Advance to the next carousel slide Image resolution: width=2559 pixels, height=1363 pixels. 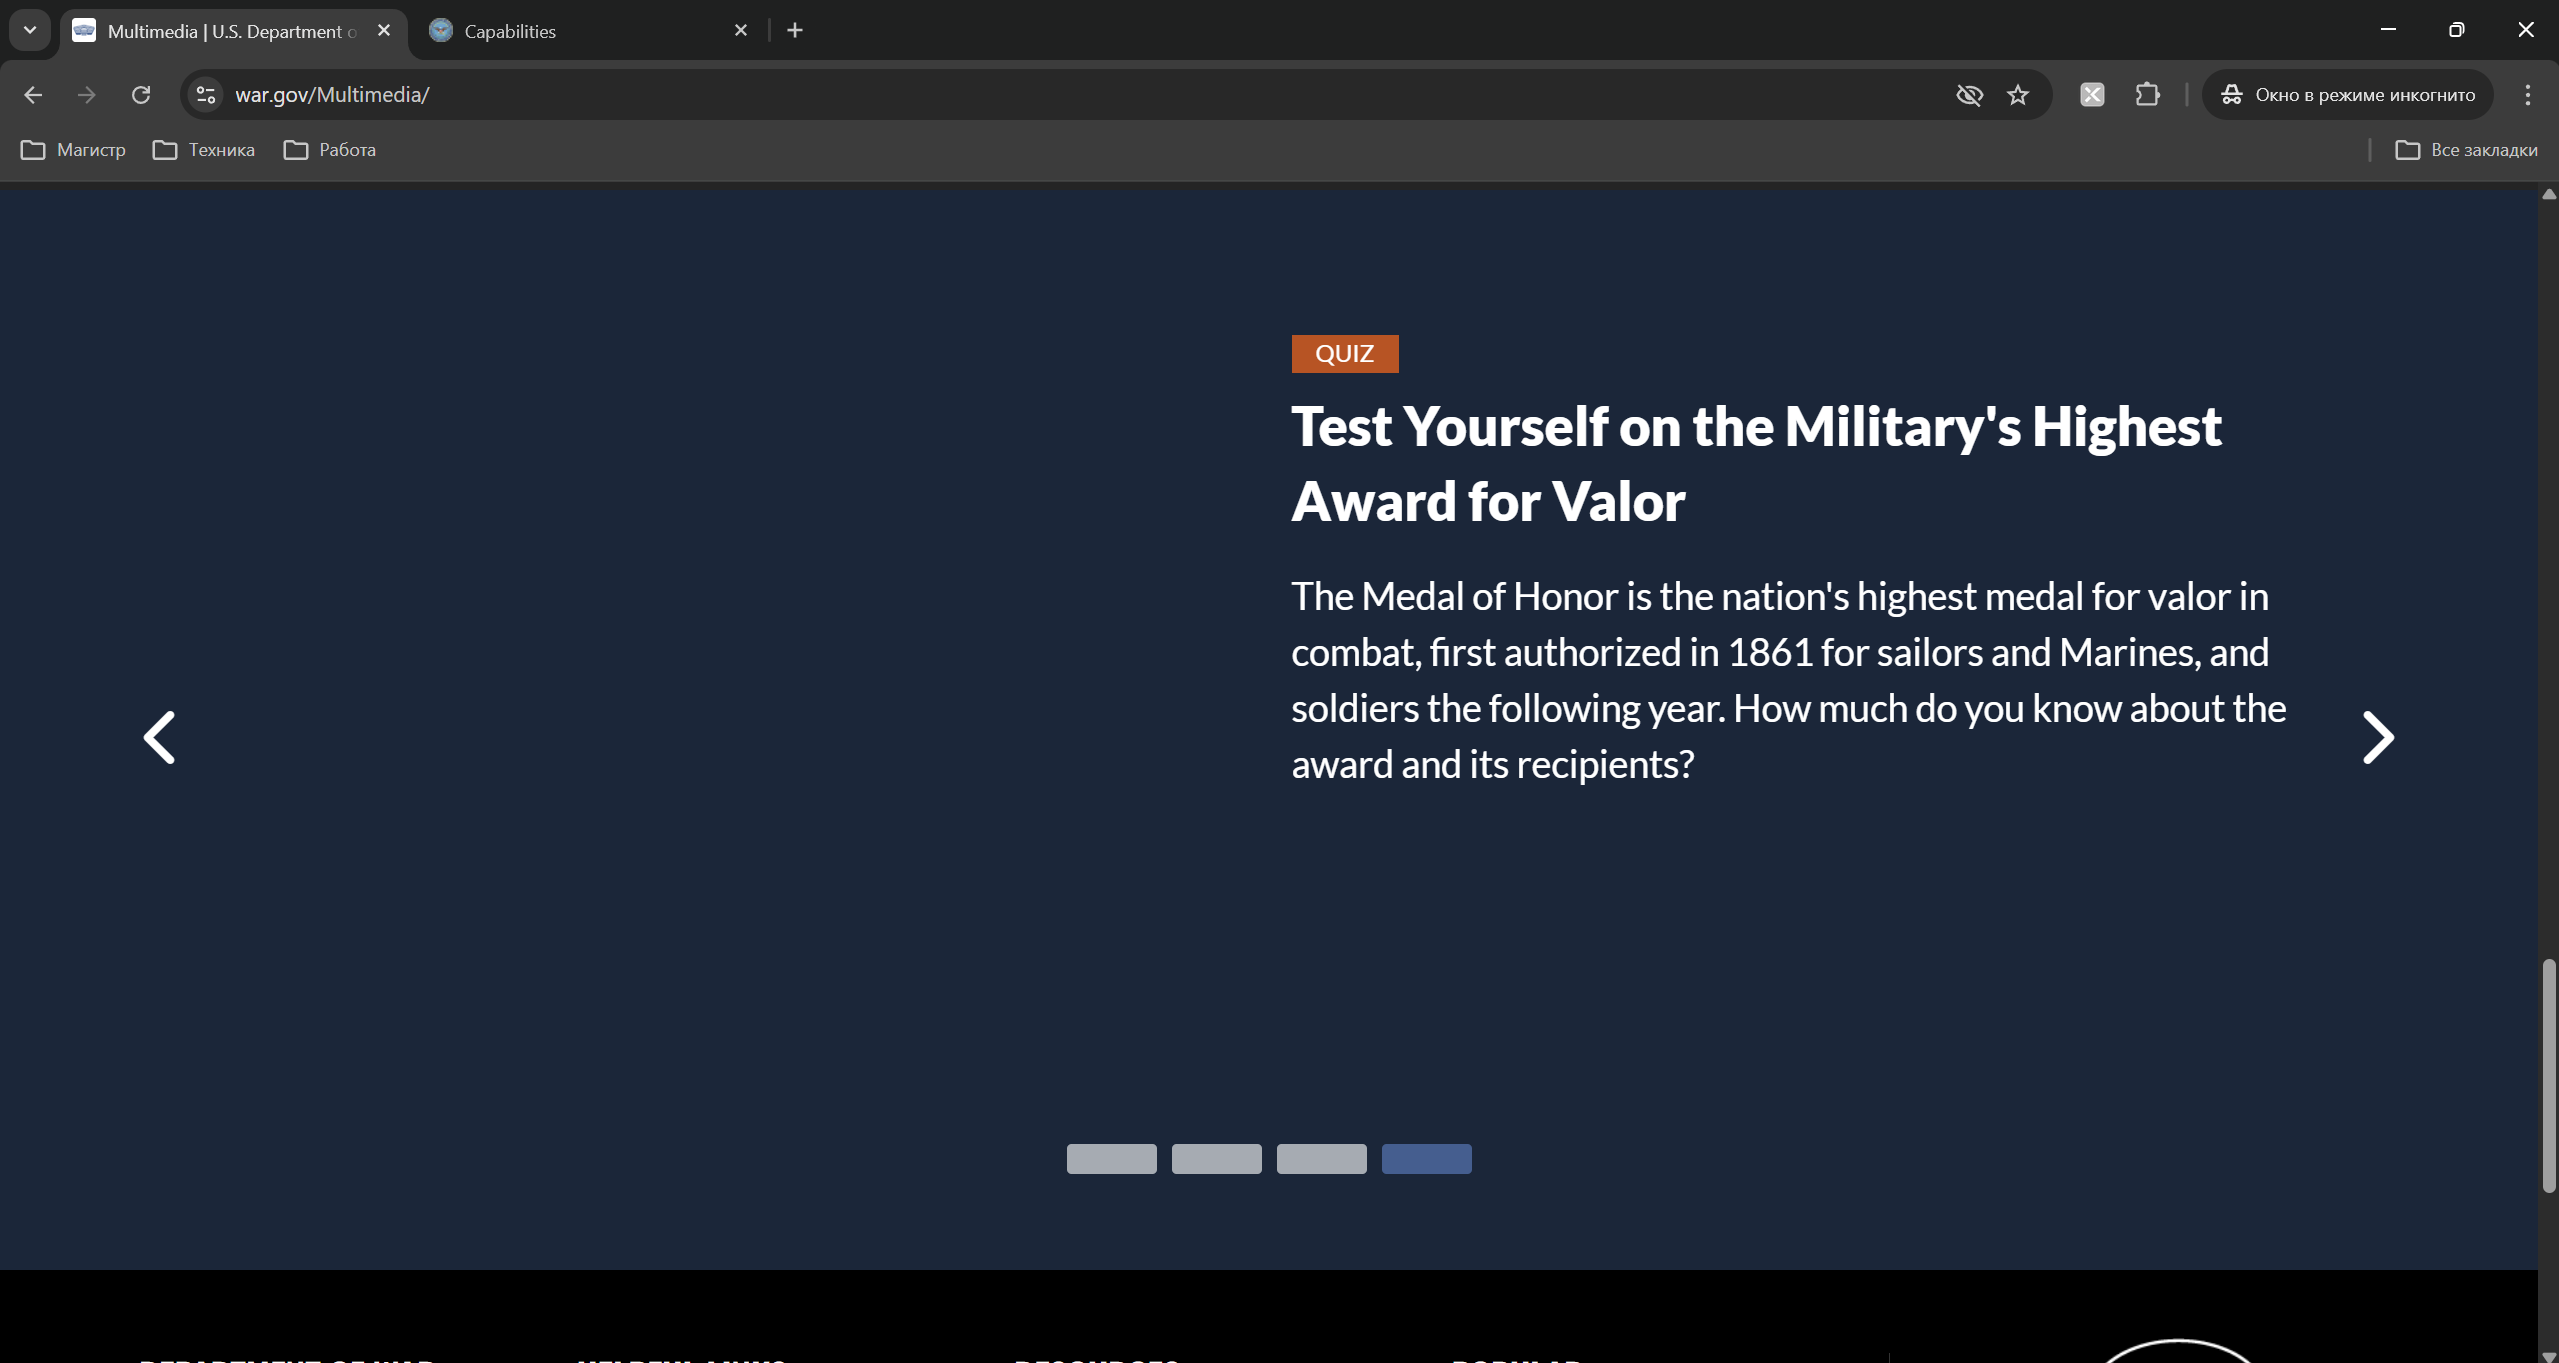(2377, 738)
